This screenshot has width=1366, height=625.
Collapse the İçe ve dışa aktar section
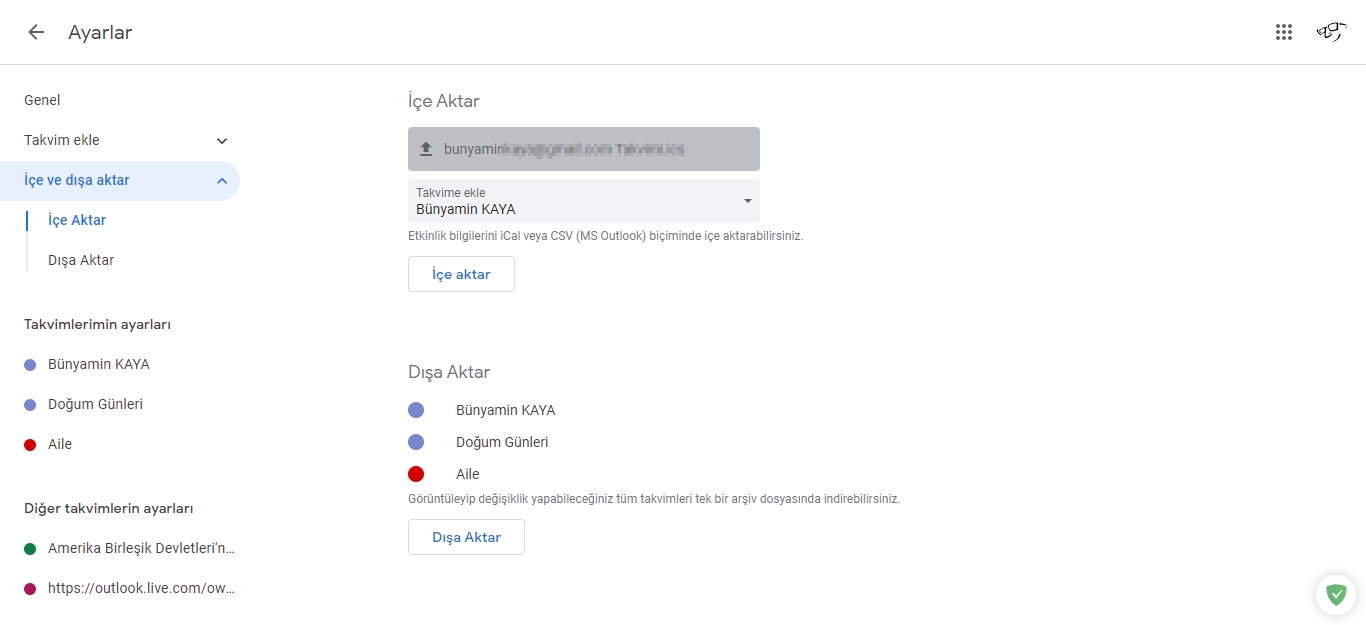(x=222, y=181)
